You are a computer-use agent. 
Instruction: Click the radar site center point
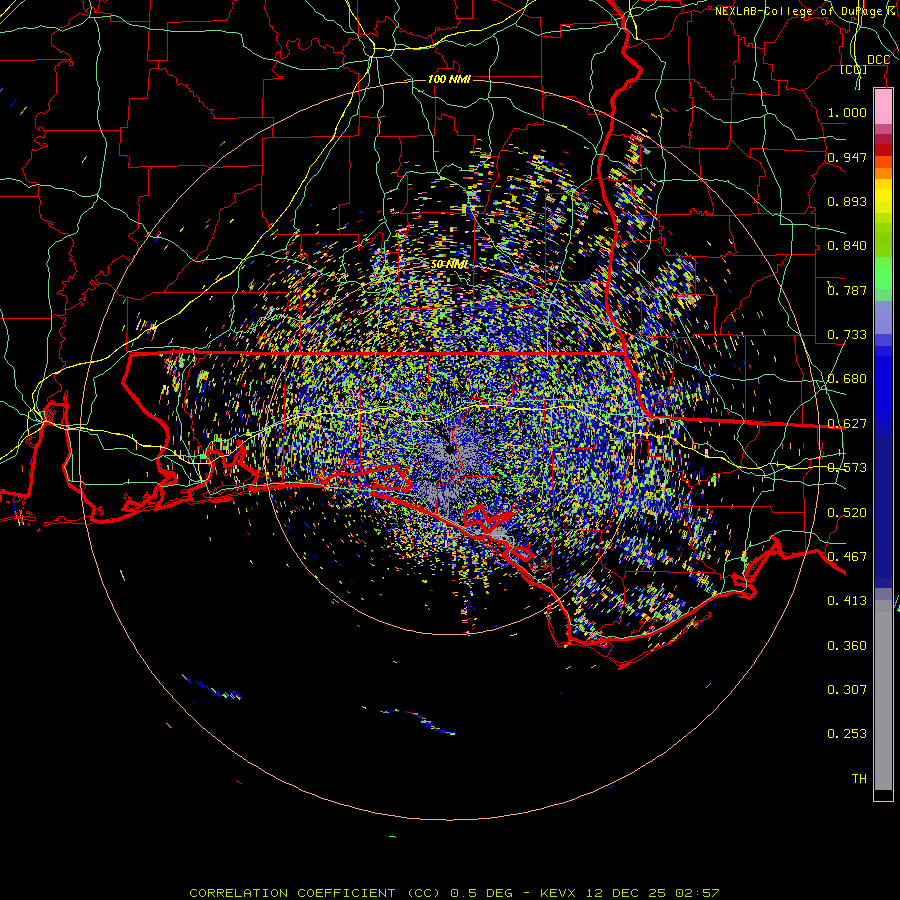point(450,450)
